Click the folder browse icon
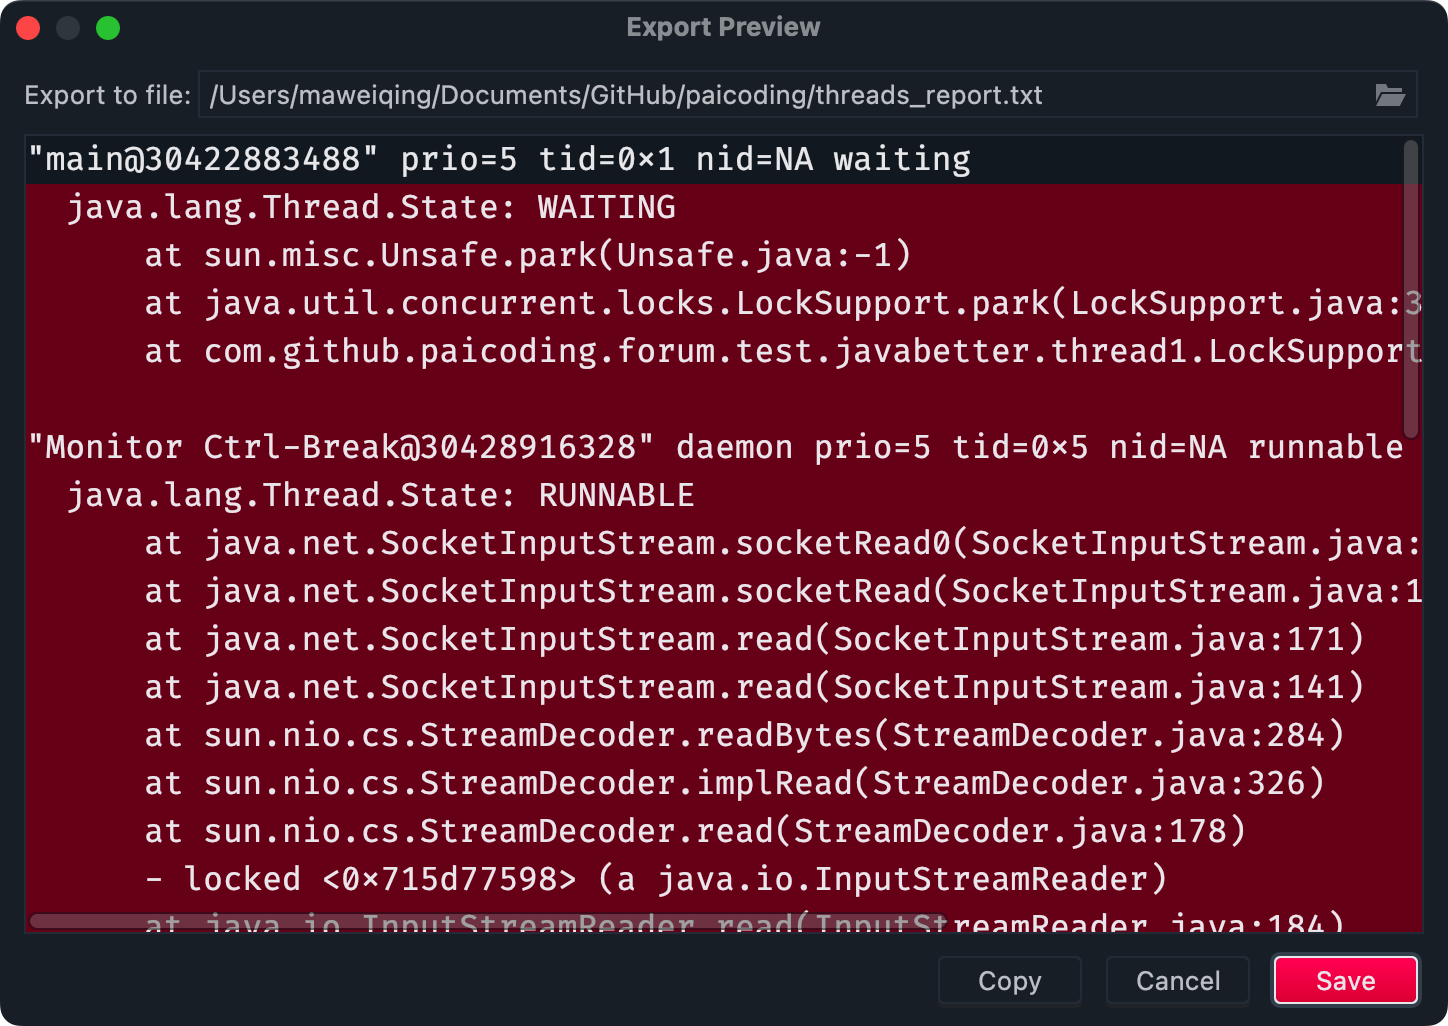 pos(1389,95)
